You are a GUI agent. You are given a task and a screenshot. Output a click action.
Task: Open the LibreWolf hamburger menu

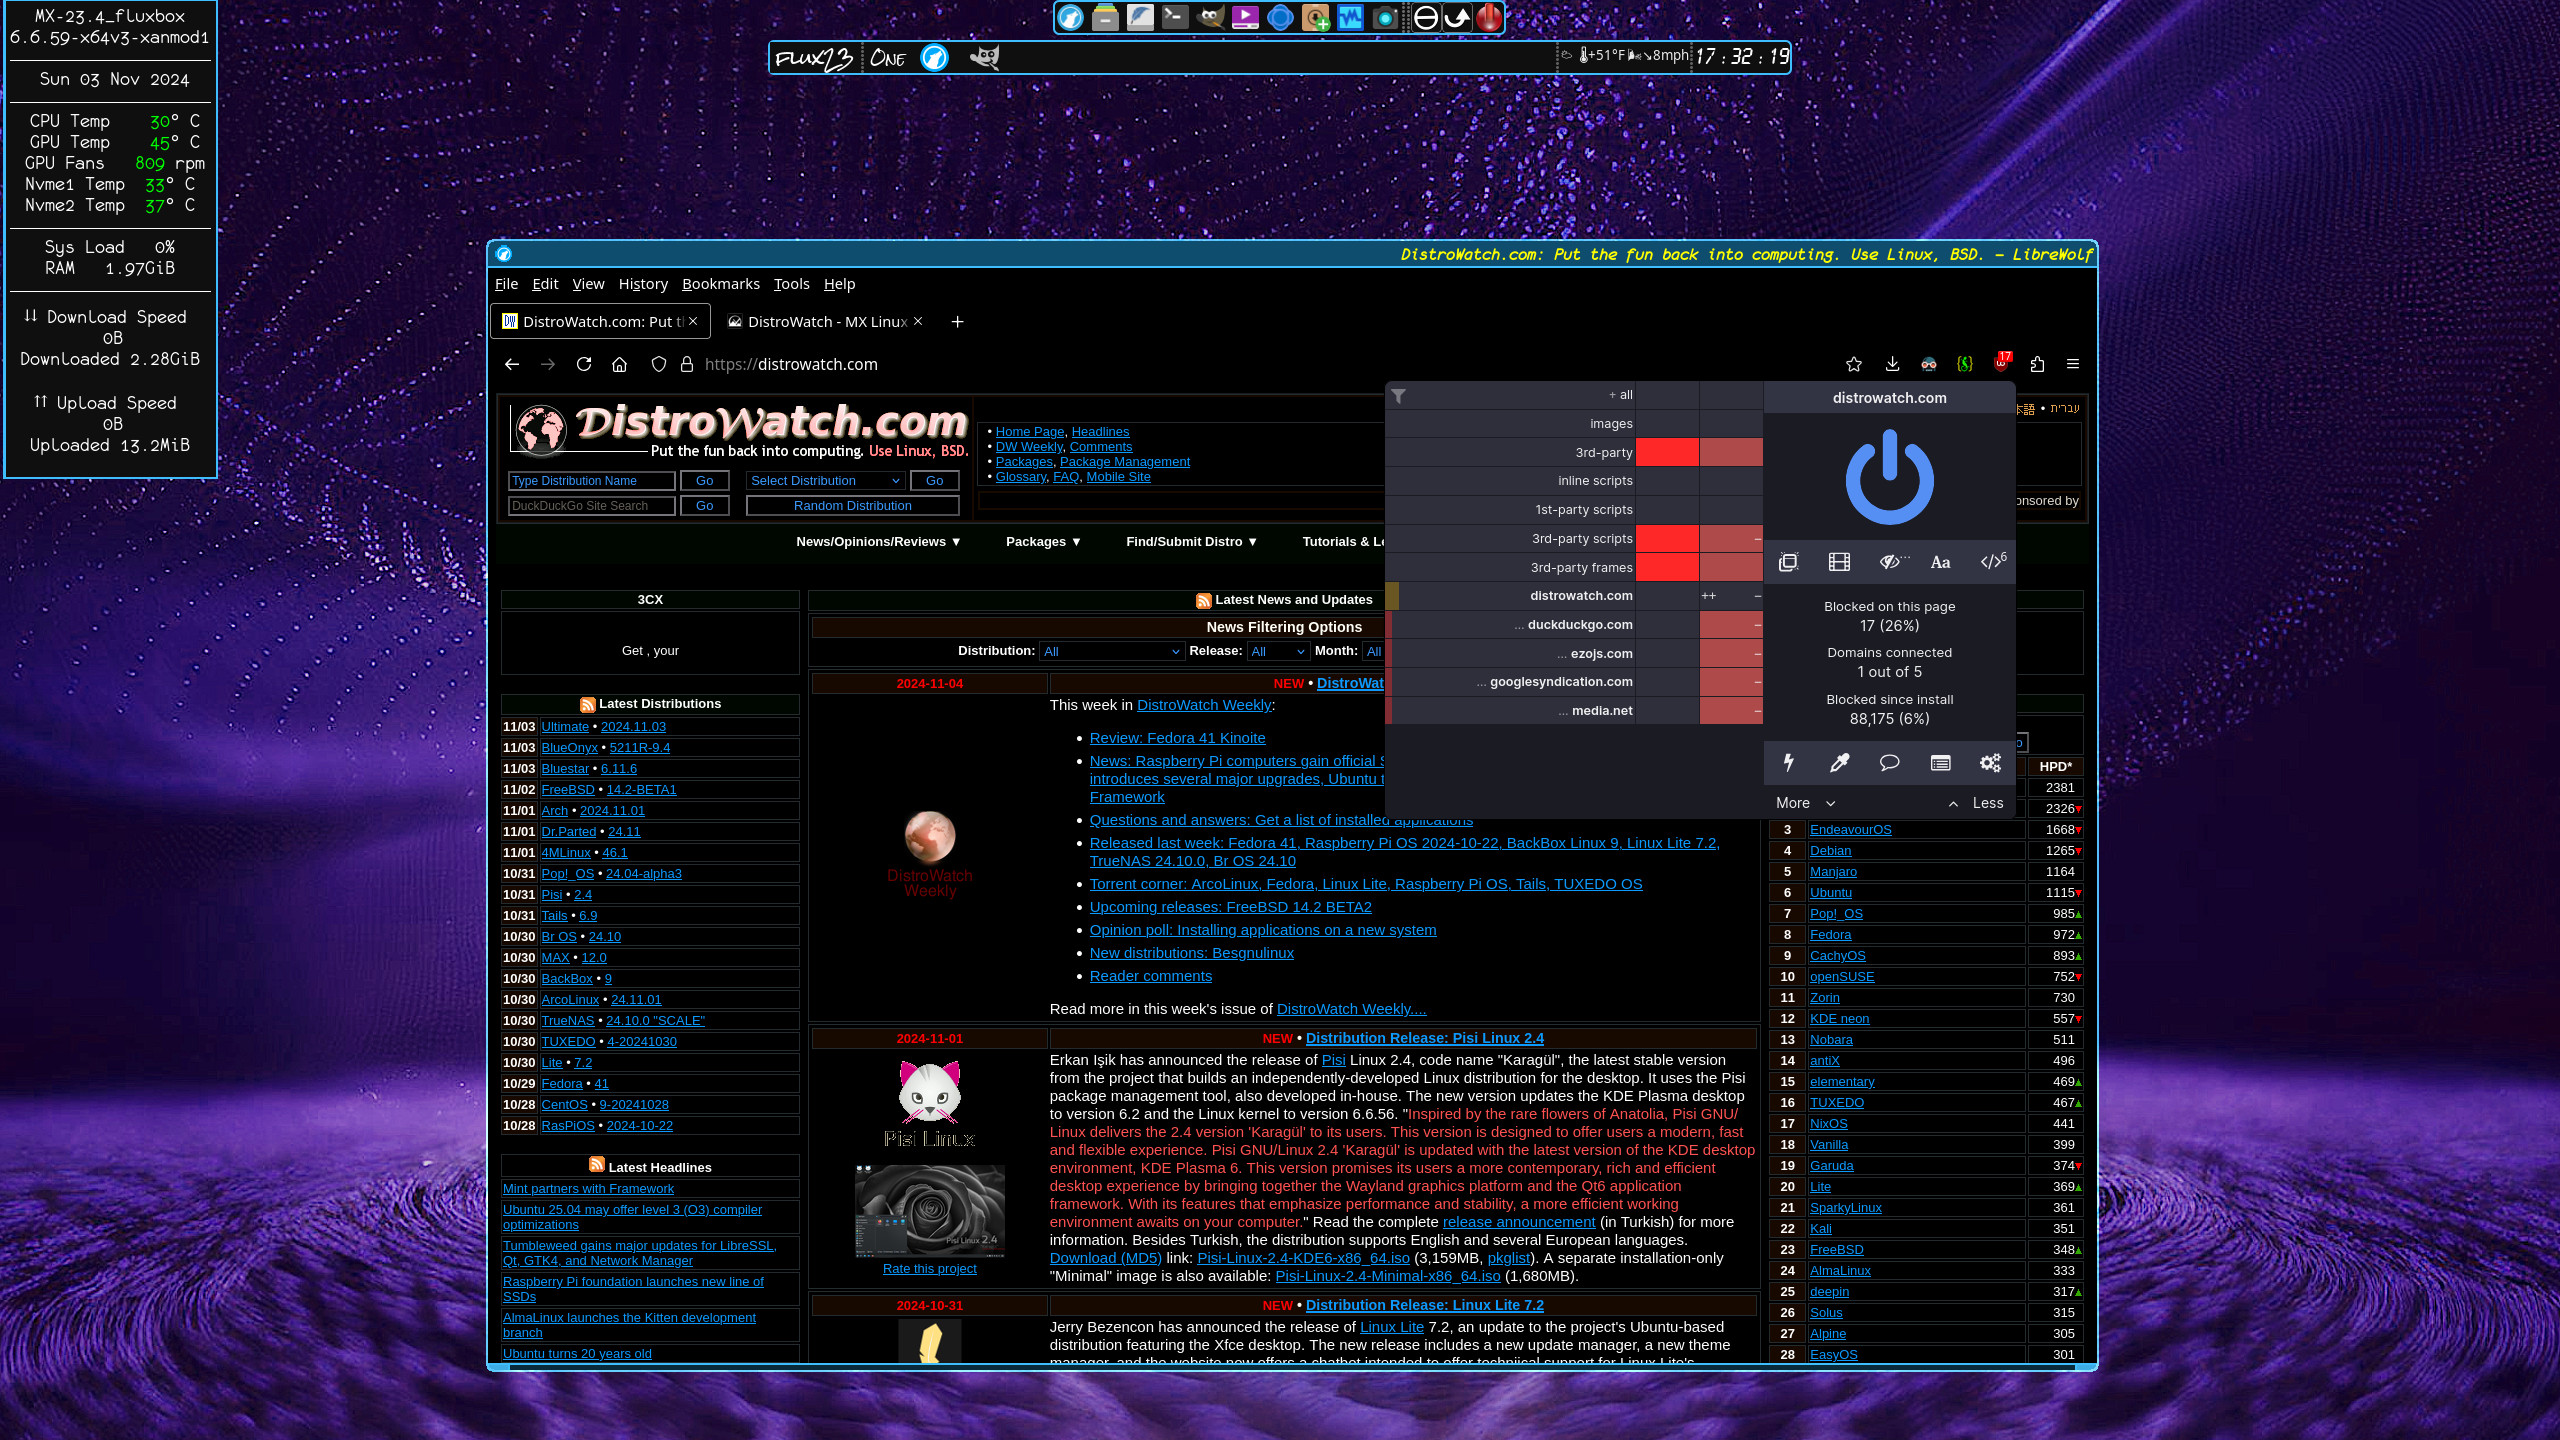(x=2073, y=364)
